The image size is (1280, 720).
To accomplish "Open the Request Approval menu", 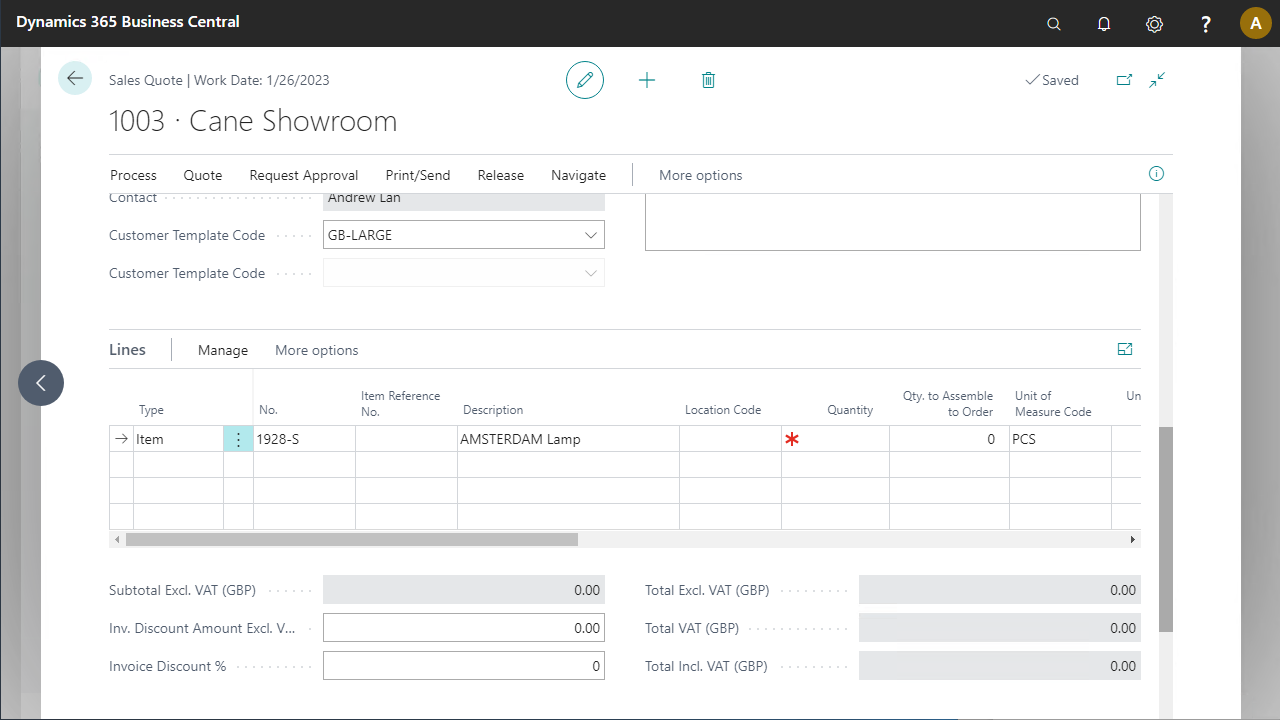I will (304, 175).
